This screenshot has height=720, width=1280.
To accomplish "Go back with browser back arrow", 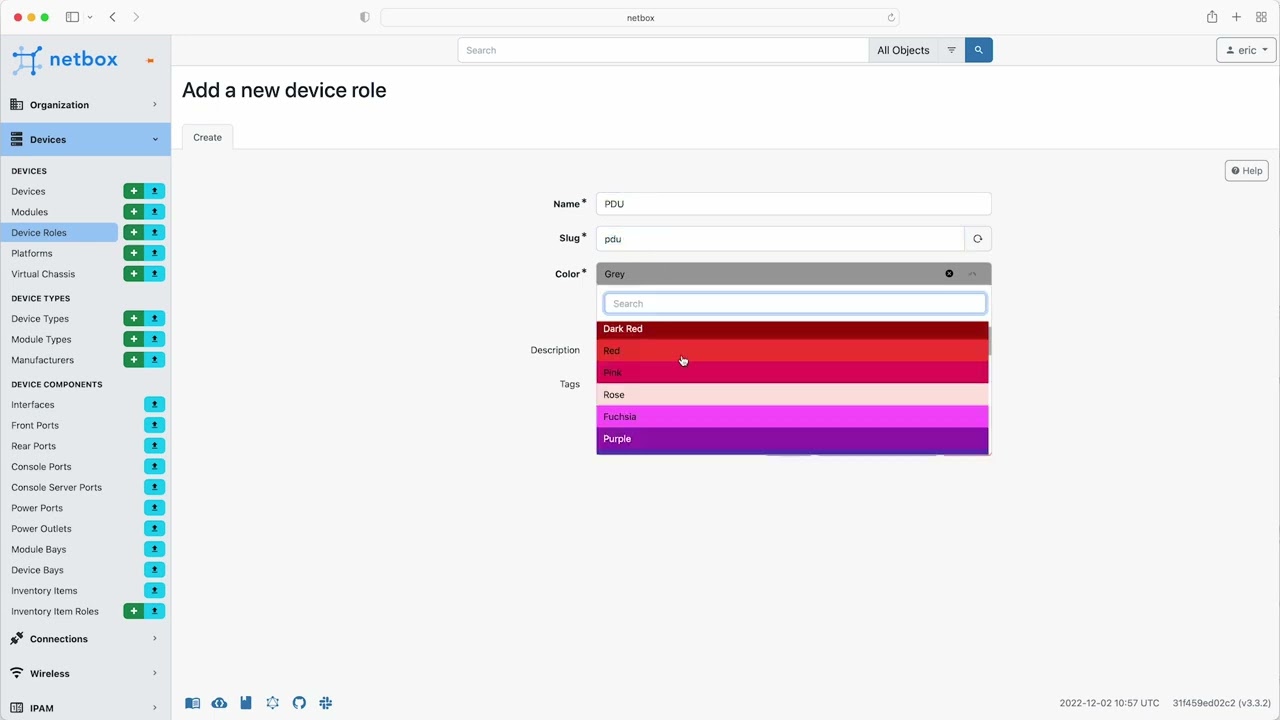I will (x=112, y=17).
